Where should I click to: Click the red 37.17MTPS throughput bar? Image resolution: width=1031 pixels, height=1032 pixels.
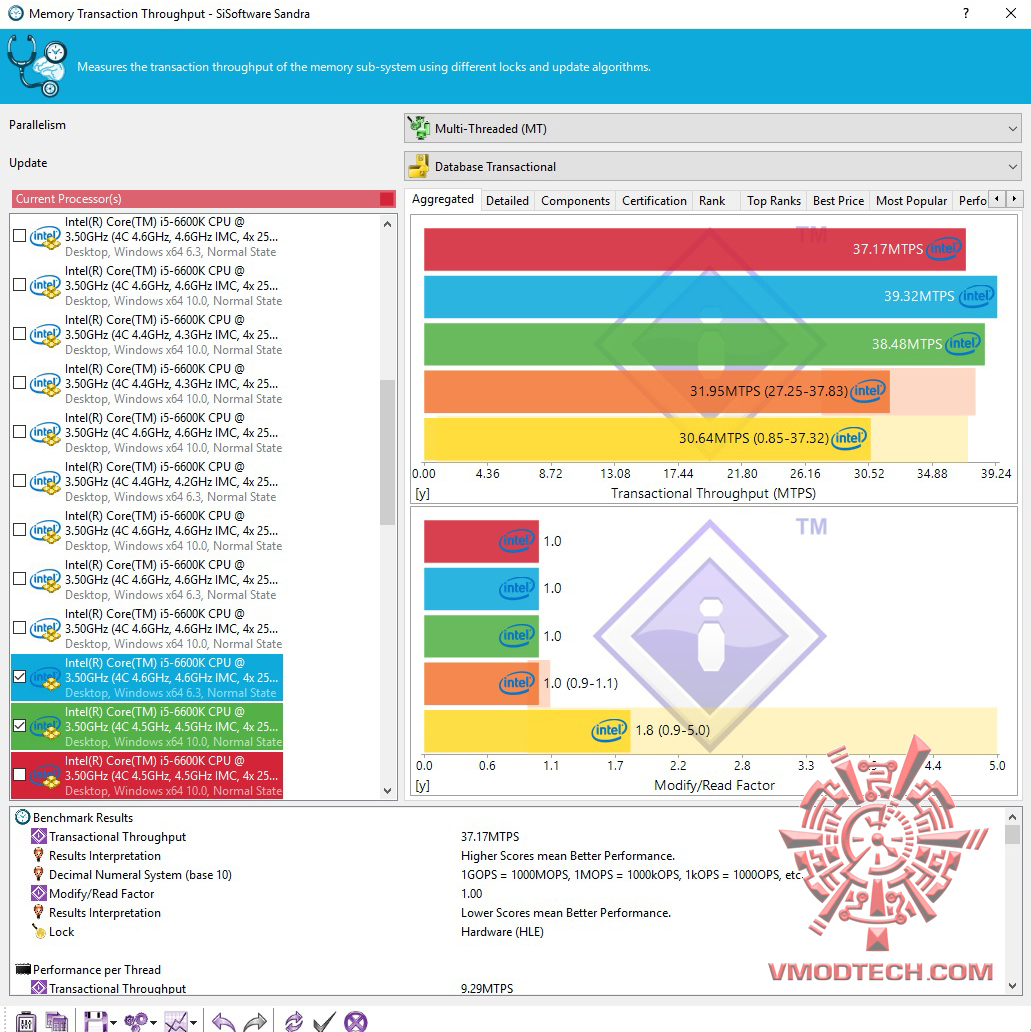695,249
